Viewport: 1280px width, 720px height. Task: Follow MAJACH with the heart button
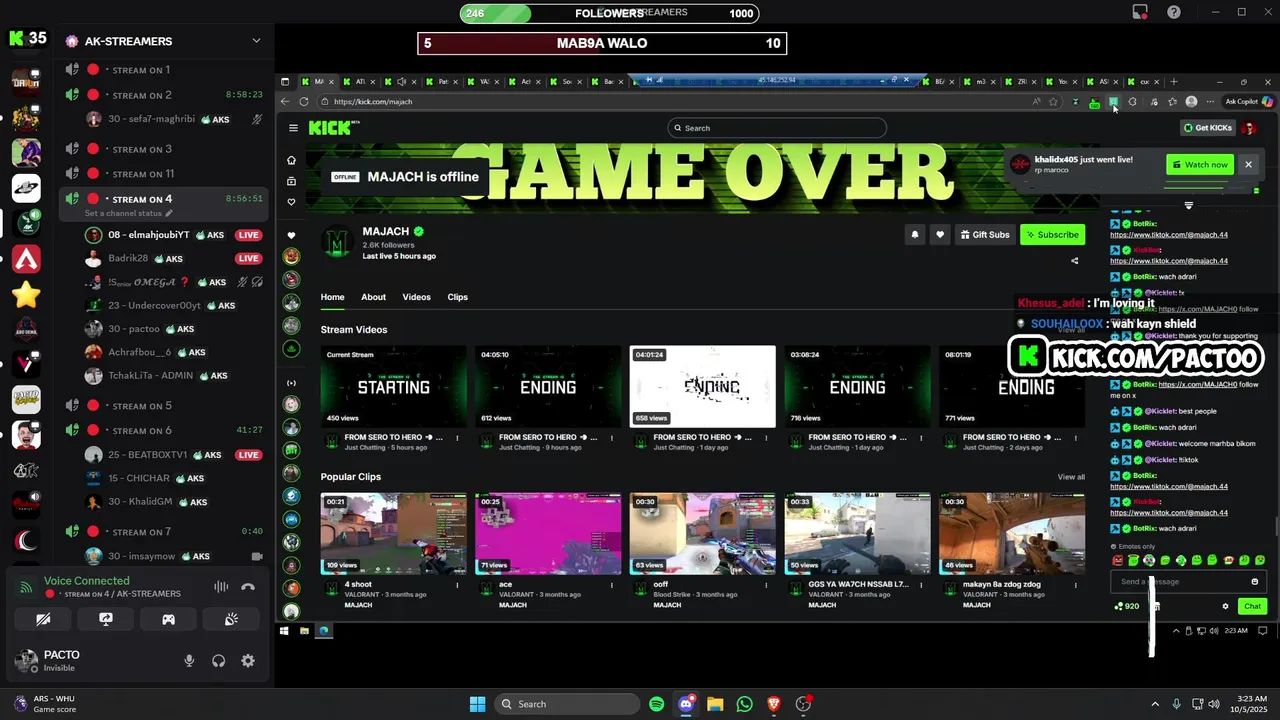point(939,234)
